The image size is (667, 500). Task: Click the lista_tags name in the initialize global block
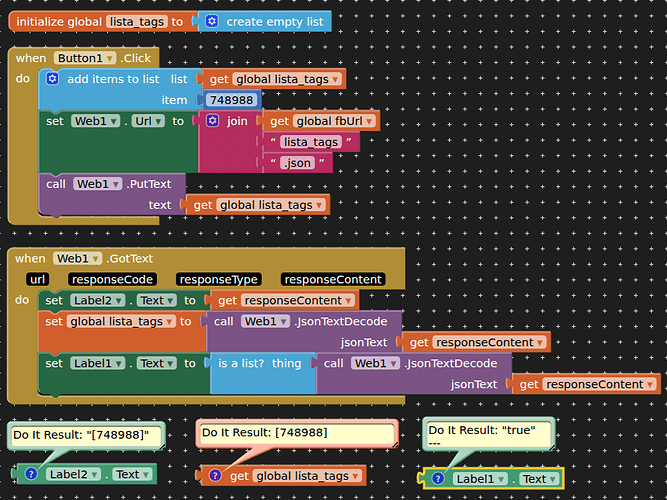click(x=137, y=22)
